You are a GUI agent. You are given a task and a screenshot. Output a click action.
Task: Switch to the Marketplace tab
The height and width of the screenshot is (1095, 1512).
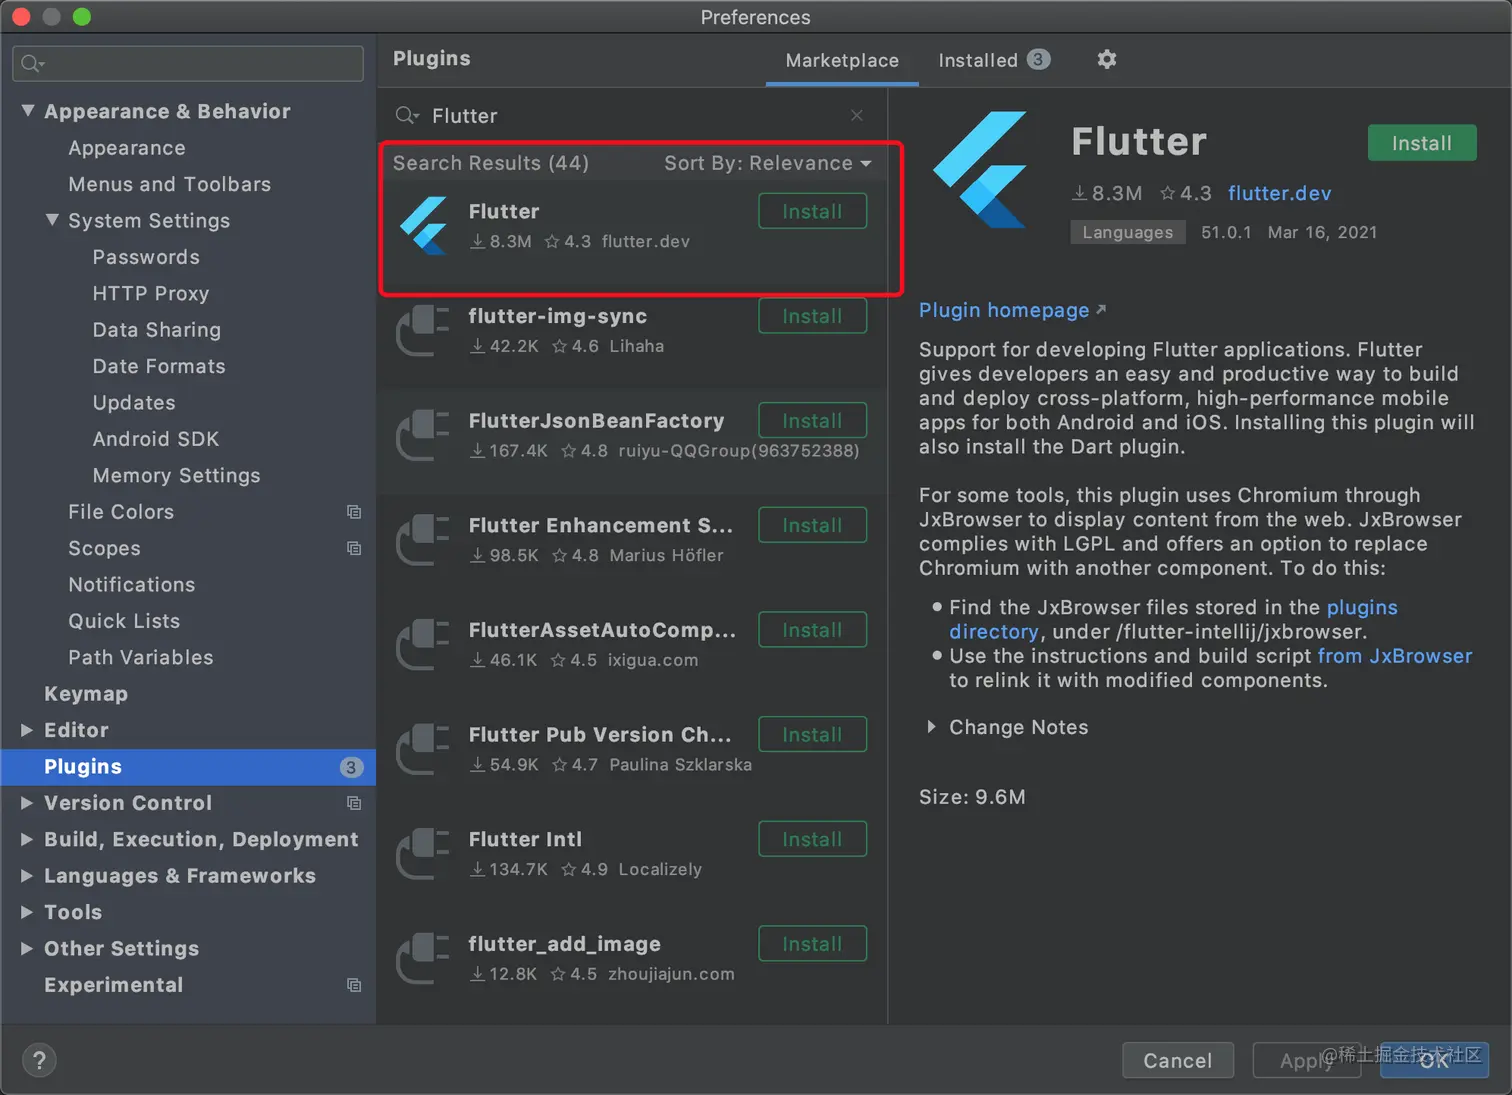pos(842,60)
